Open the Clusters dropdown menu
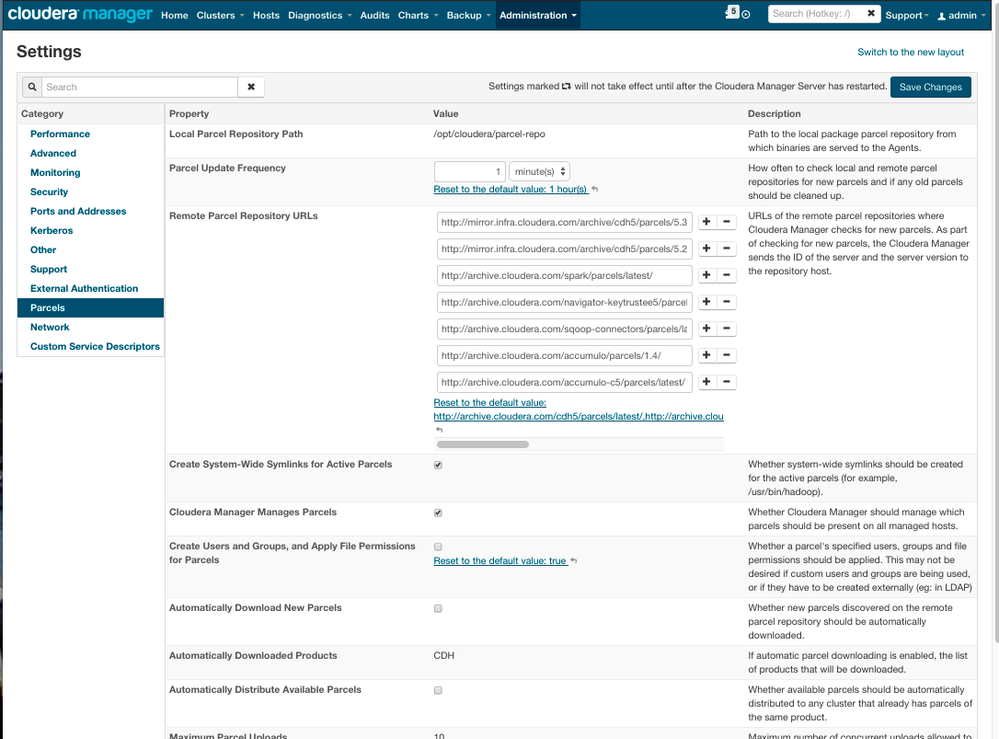 point(220,15)
